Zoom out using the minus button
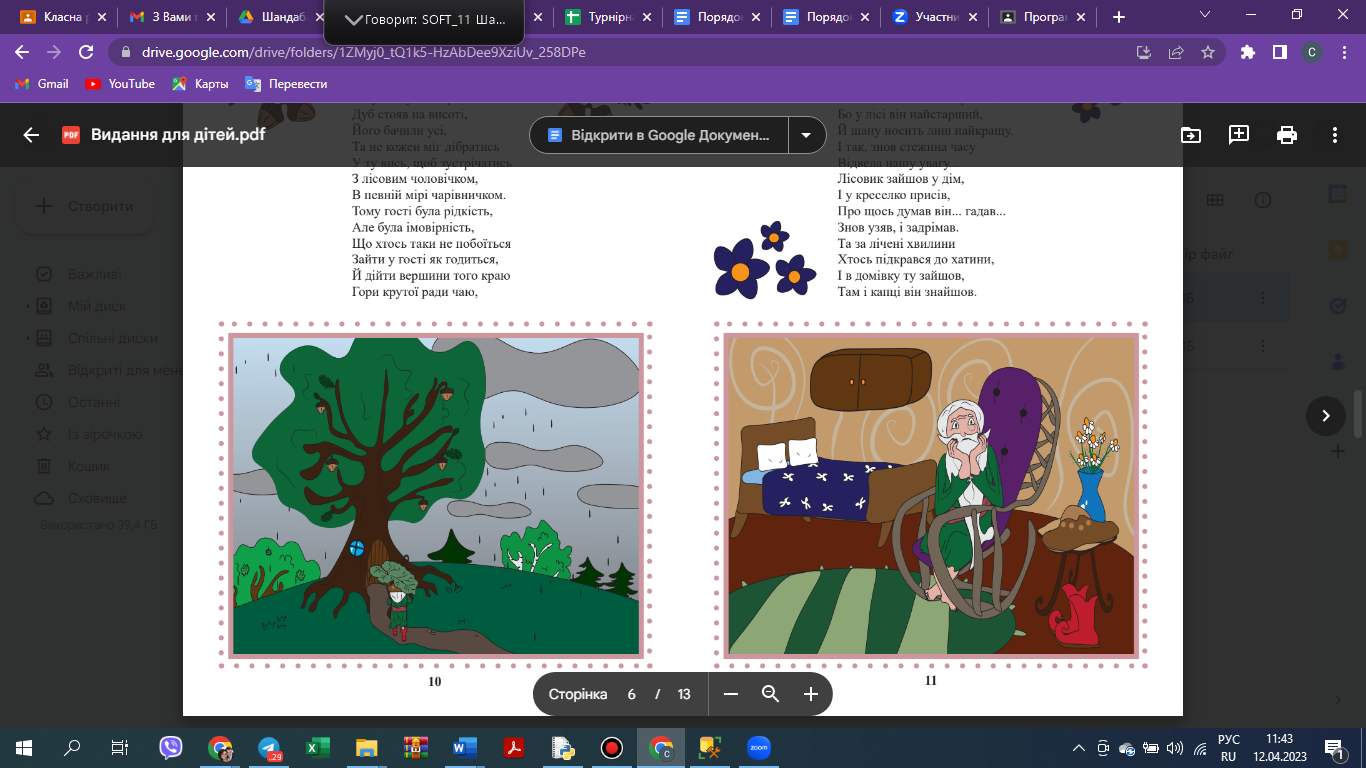The image size is (1366, 768). (x=730, y=694)
